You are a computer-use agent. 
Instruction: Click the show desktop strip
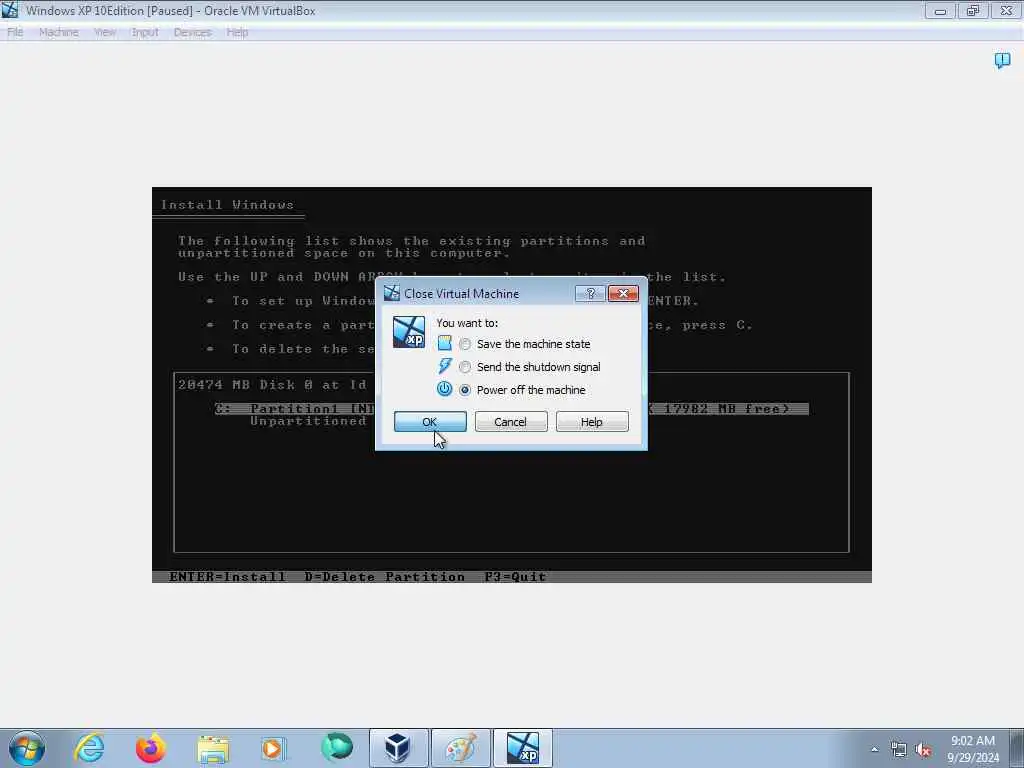click(x=1017, y=748)
